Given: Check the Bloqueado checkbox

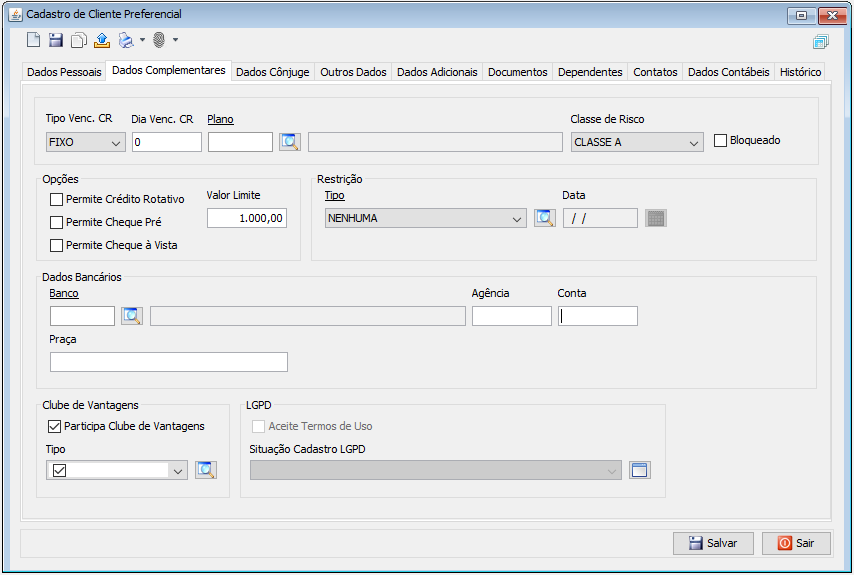Looking at the screenshot, I should [x=721, y=141].
